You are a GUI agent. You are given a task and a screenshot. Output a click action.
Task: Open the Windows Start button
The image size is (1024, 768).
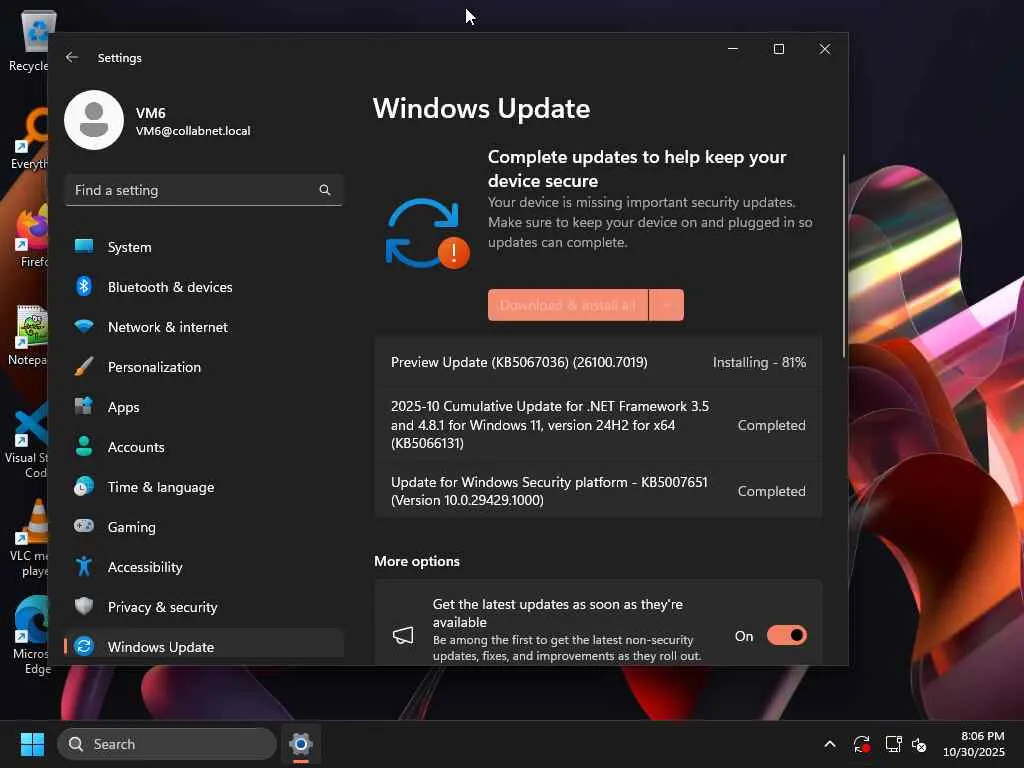[32, 744]
